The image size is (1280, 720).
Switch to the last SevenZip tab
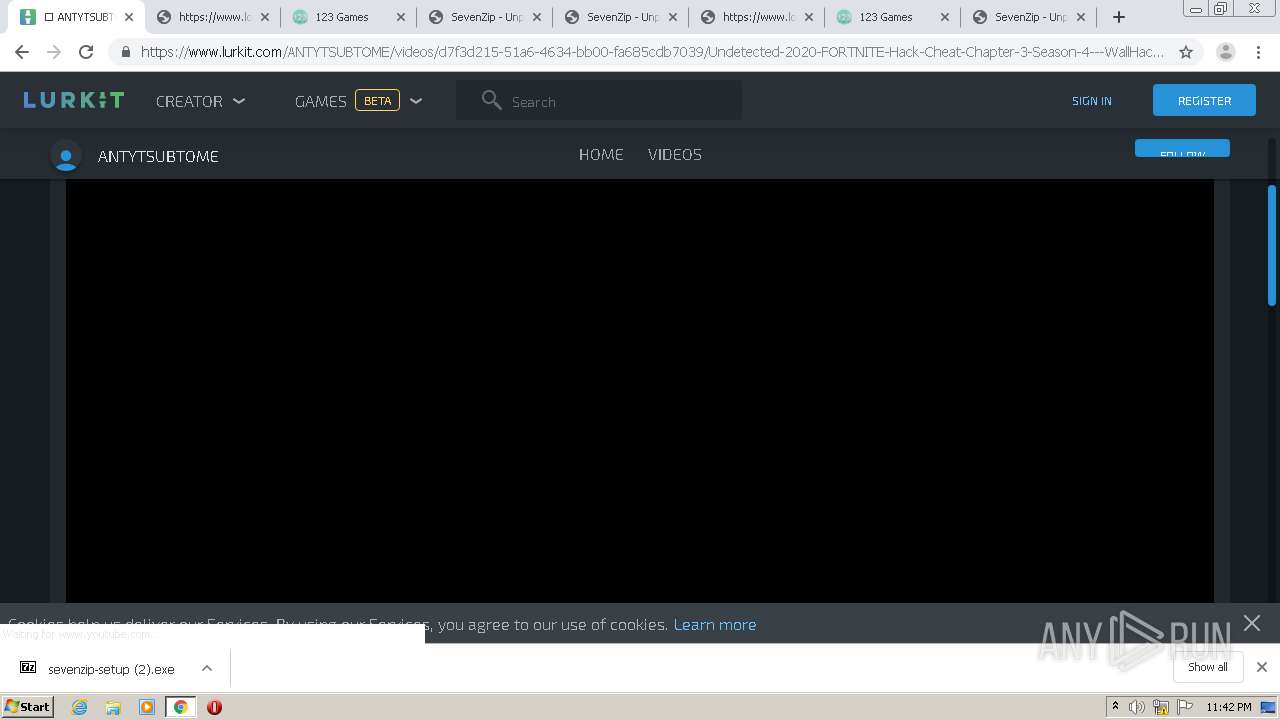tap(1028, 17)
